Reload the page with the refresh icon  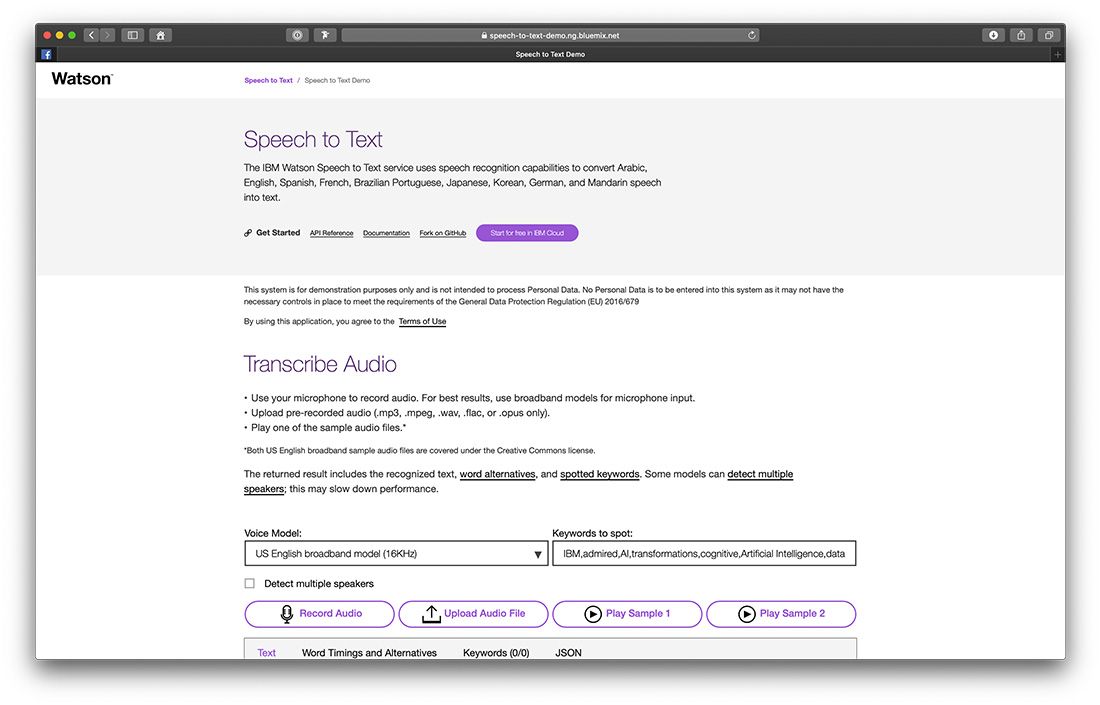click(x=751, y=35)
